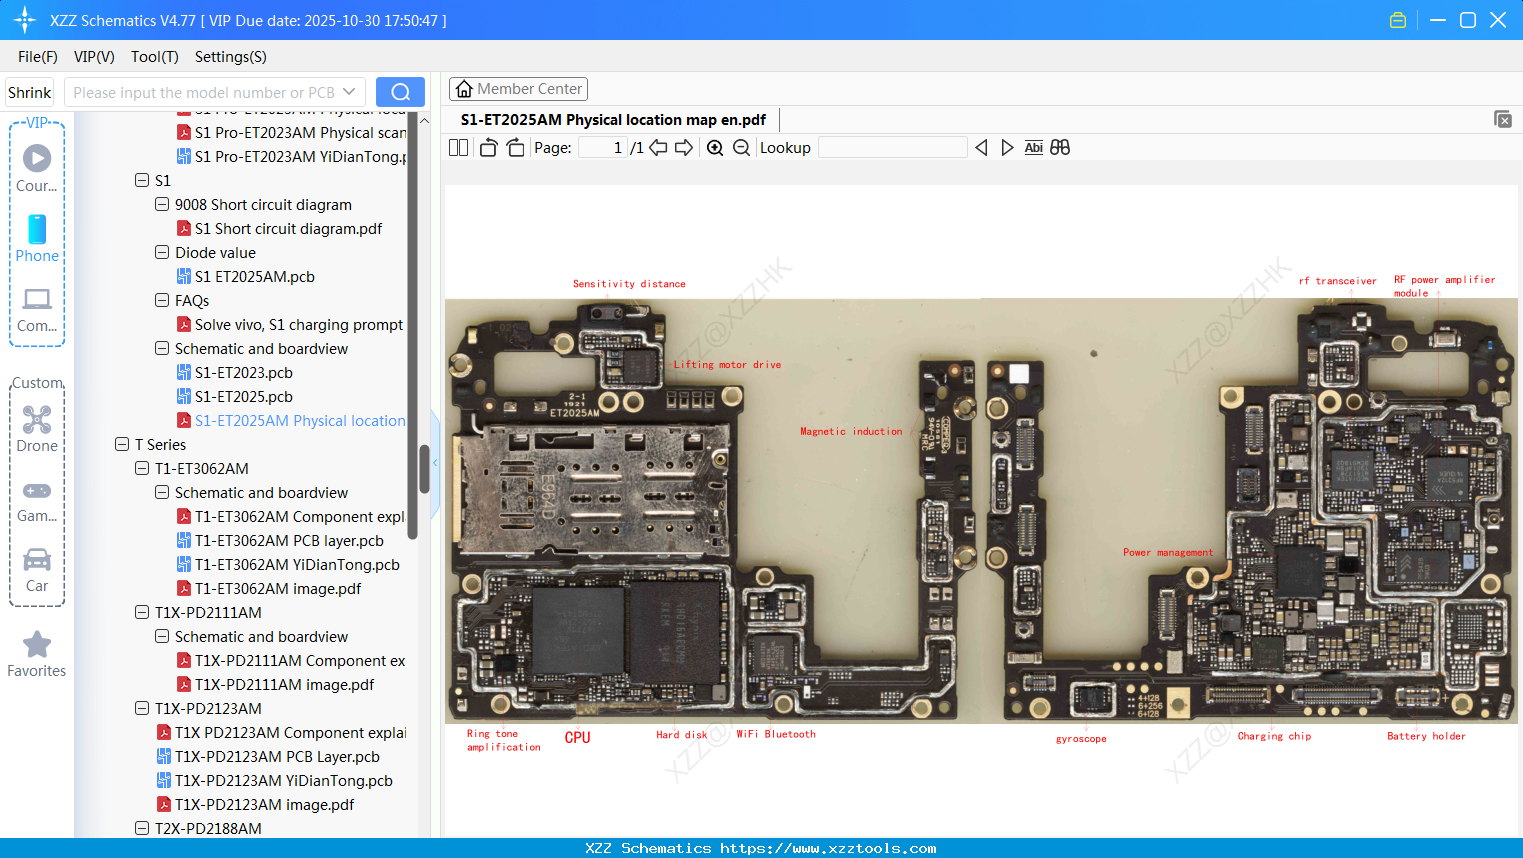Toggle the Abi text match option
Screen dimensions: 1523x858
click(x=1032, y=147)
